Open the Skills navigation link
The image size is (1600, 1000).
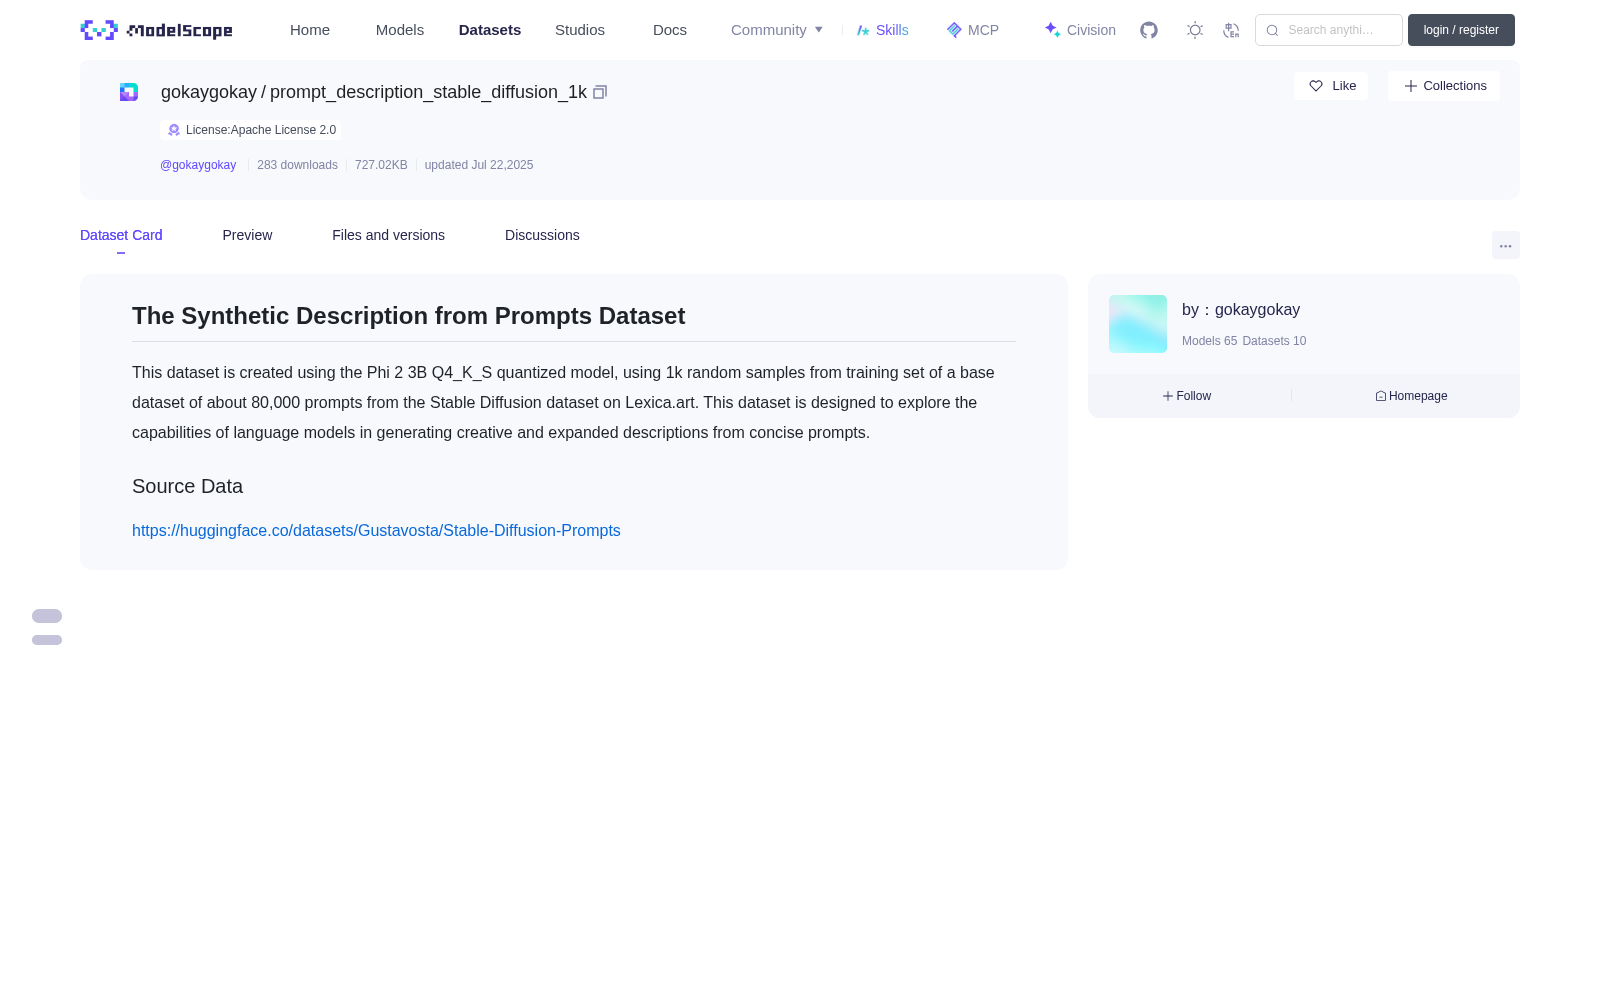882,30
